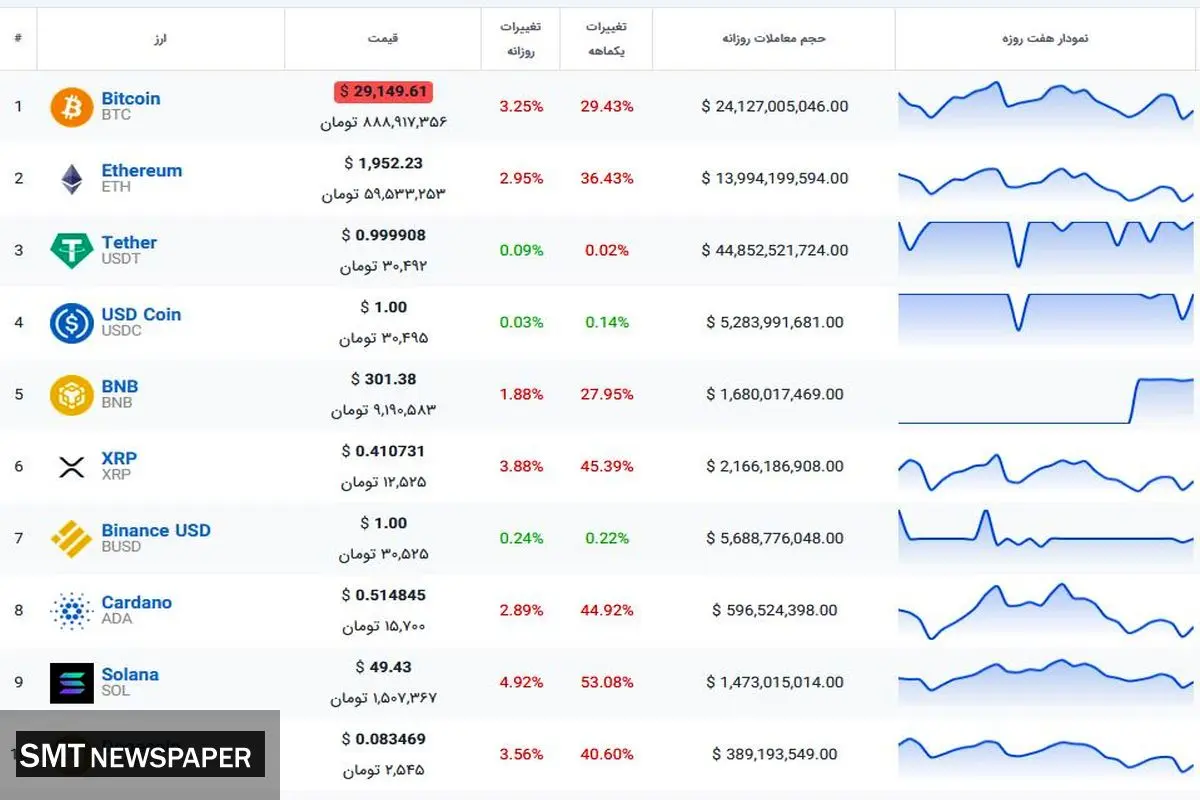Click BNB volume $ 1,680,017,469.00

click(774, 394)
